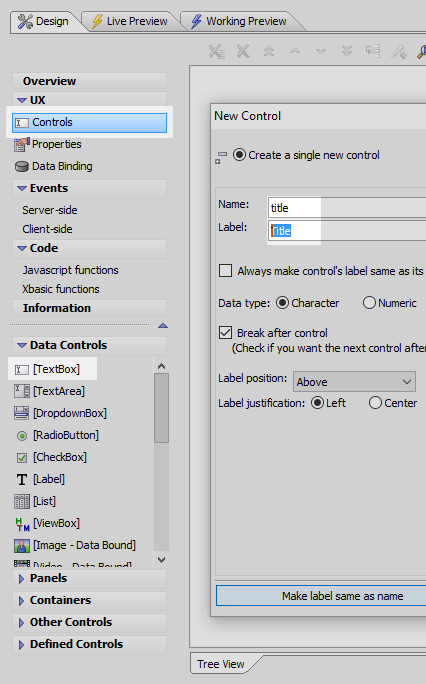Expand the Panels section

point(89,578)
